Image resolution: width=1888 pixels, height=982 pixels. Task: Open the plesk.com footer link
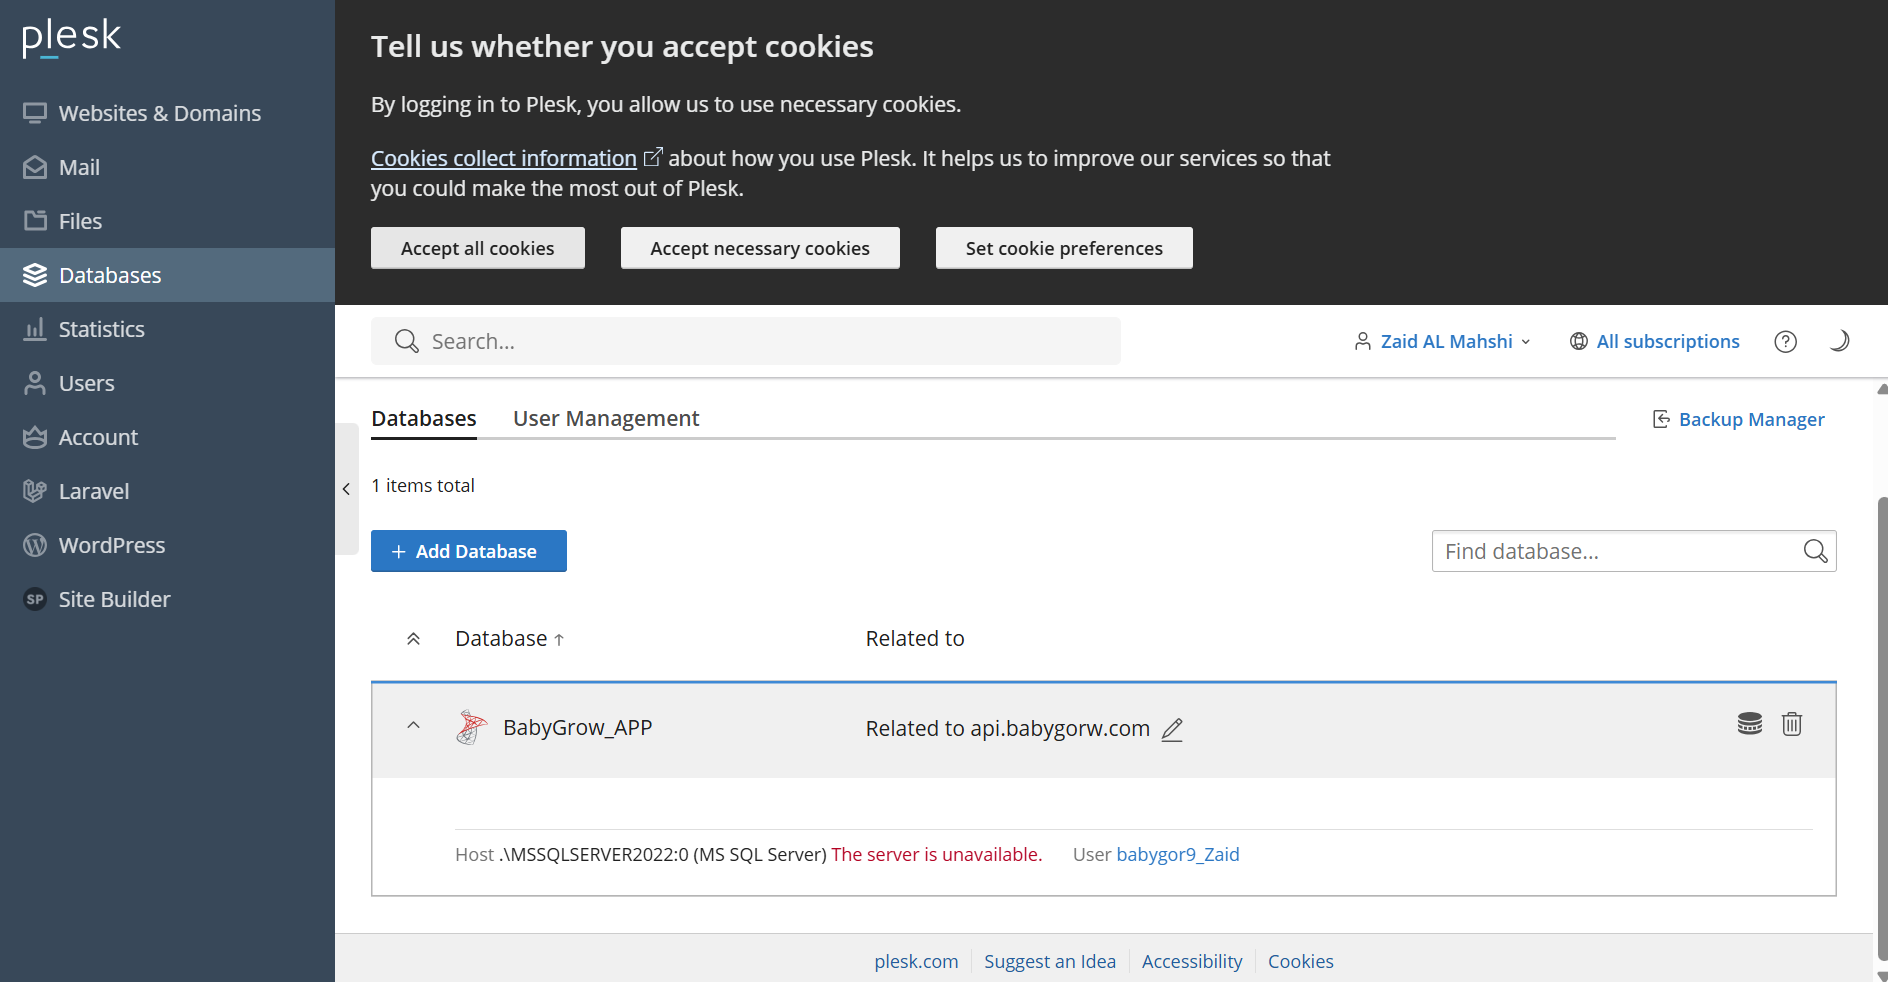click(916, 961)
